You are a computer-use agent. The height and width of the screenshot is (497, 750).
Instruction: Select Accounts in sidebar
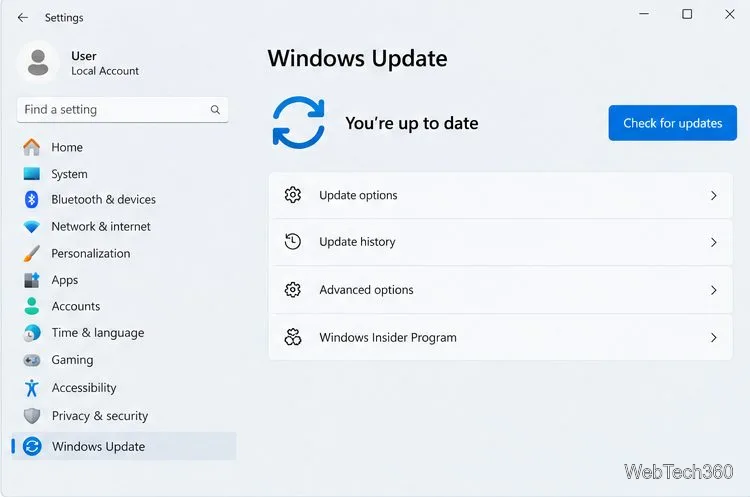click(76, 307)
